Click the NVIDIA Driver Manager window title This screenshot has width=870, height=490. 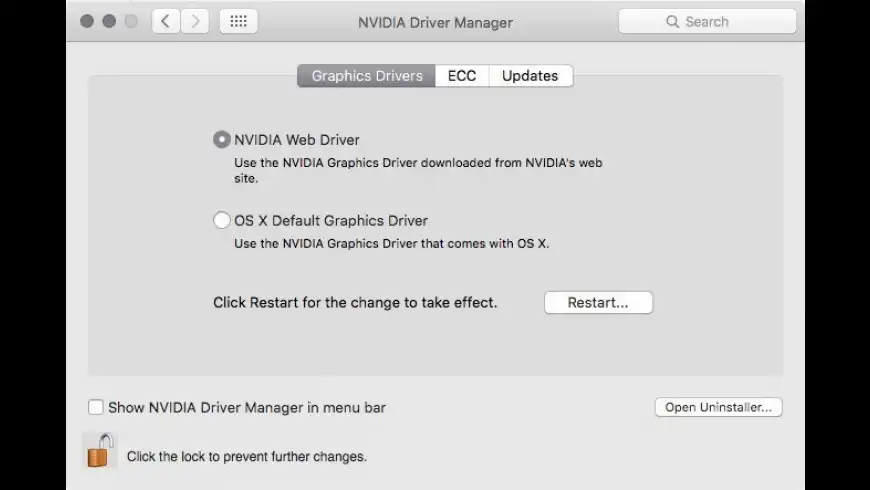[435, 22]
